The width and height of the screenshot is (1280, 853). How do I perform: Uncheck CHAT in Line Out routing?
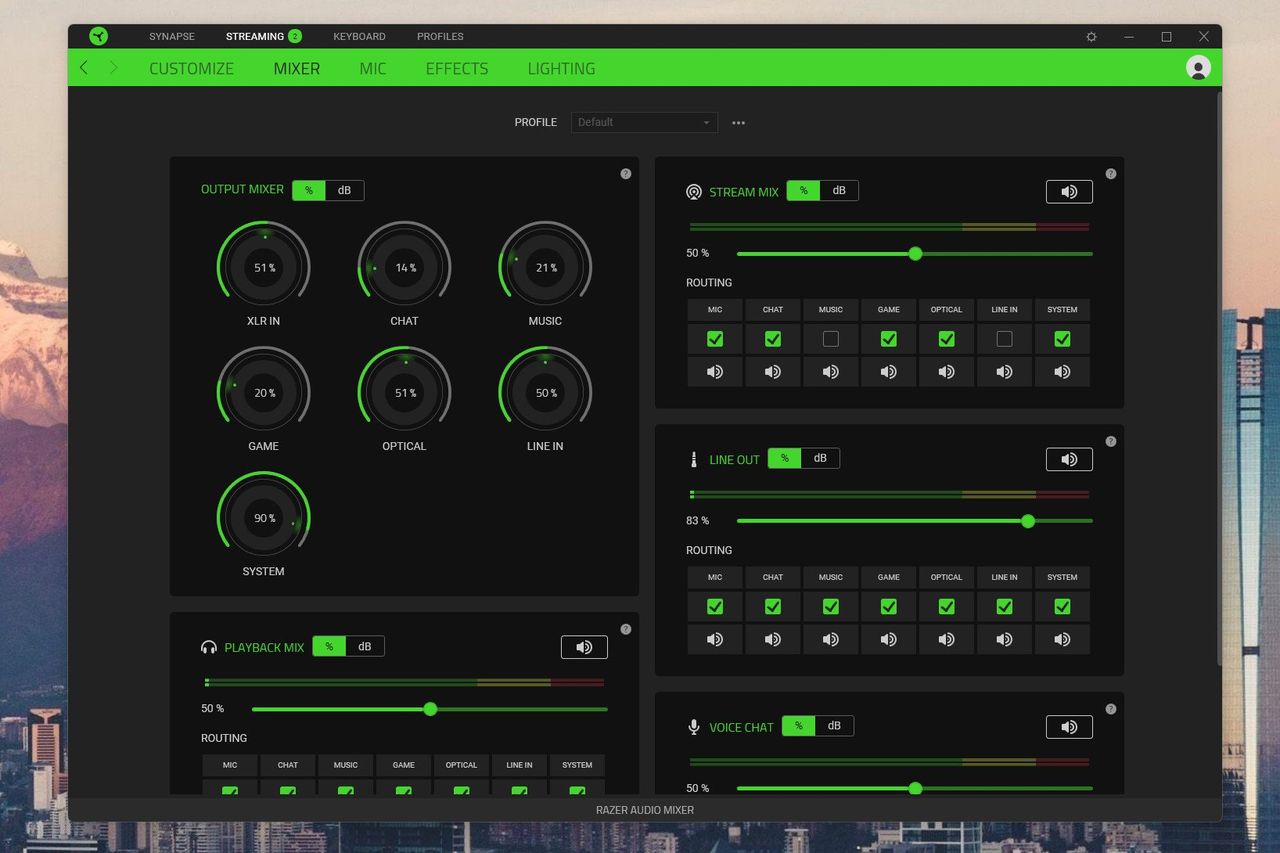point(773,606)
